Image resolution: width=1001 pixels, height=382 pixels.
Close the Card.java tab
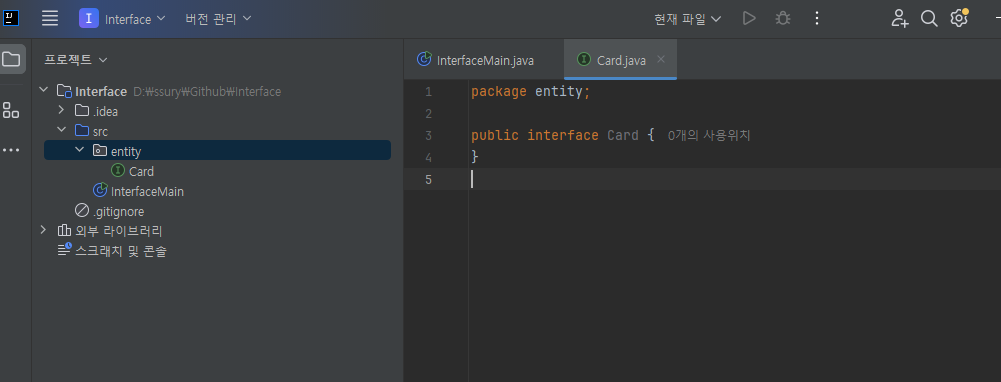661,59
